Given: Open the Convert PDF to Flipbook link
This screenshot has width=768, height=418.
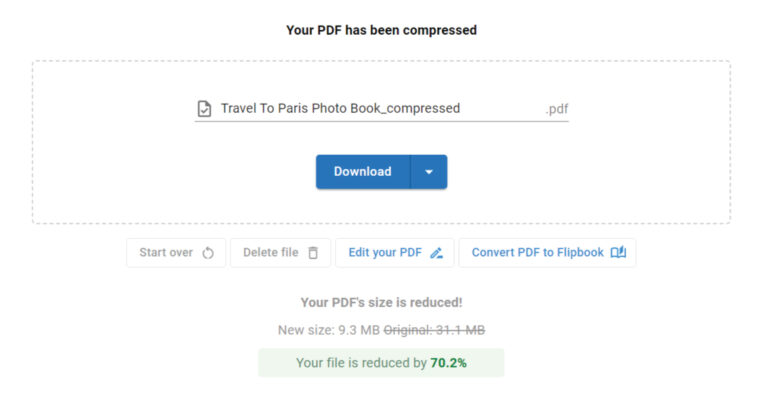Looking at the screenshot, I should [x=537, y=253].
